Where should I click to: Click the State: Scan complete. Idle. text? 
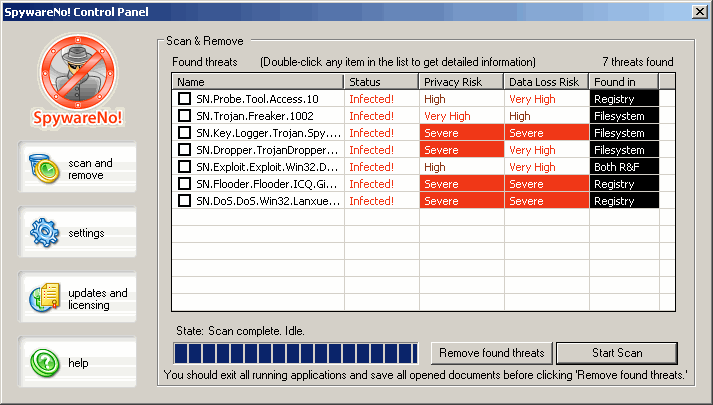pyautogui.click(x=240, y=331)
